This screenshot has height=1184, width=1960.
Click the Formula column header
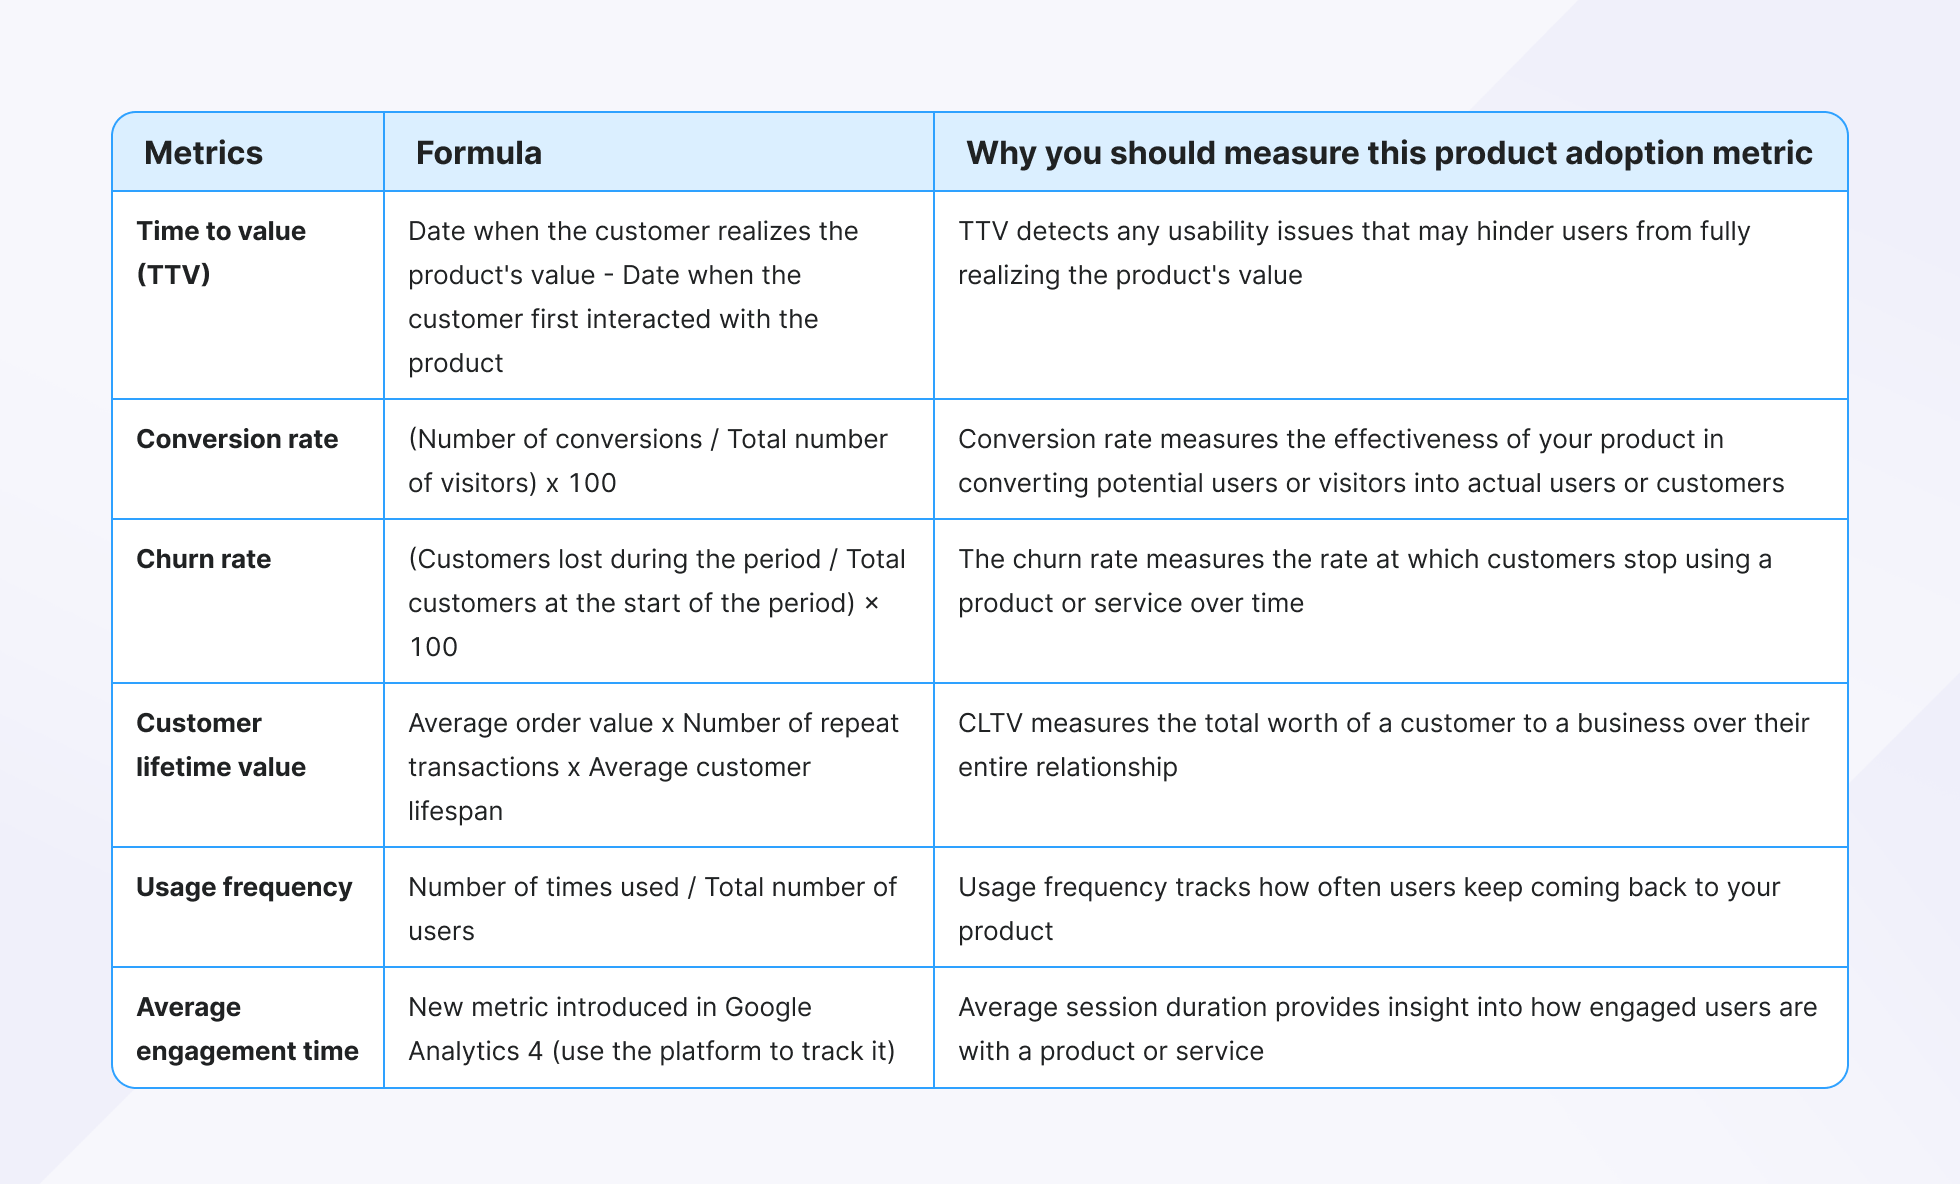coord(479,153)
